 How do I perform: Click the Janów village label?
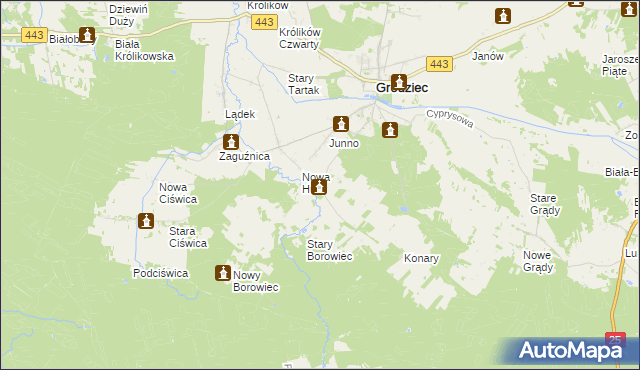[x=488, y=56]
